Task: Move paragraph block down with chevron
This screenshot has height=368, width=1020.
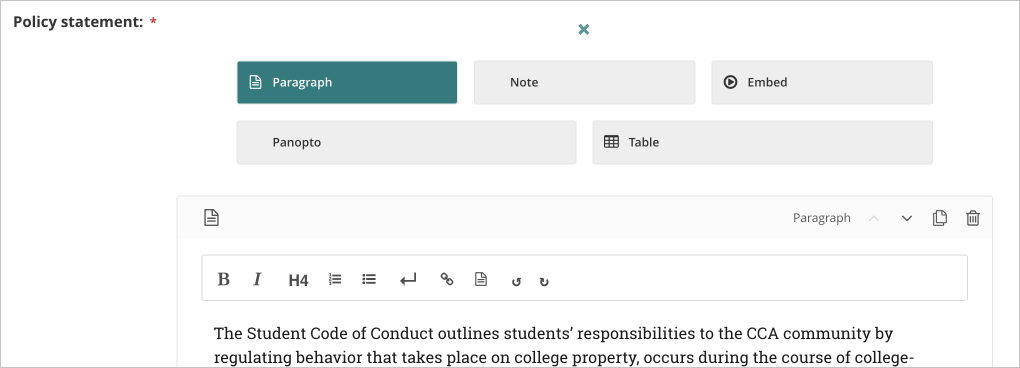Action: tap(907, 218)
